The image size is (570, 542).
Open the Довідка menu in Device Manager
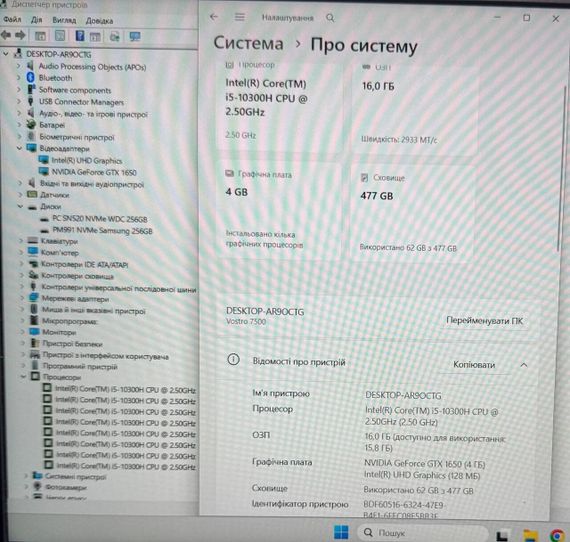click(x=99, y=21)
